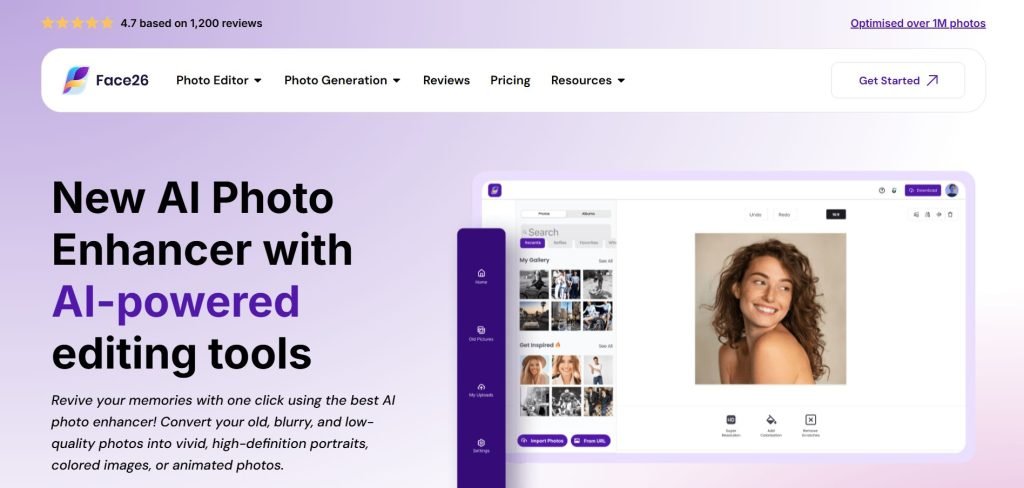This screenshot has height=488, width=1024.
Task: Open the Pricing menu item
Action: [x=510, y=80]
